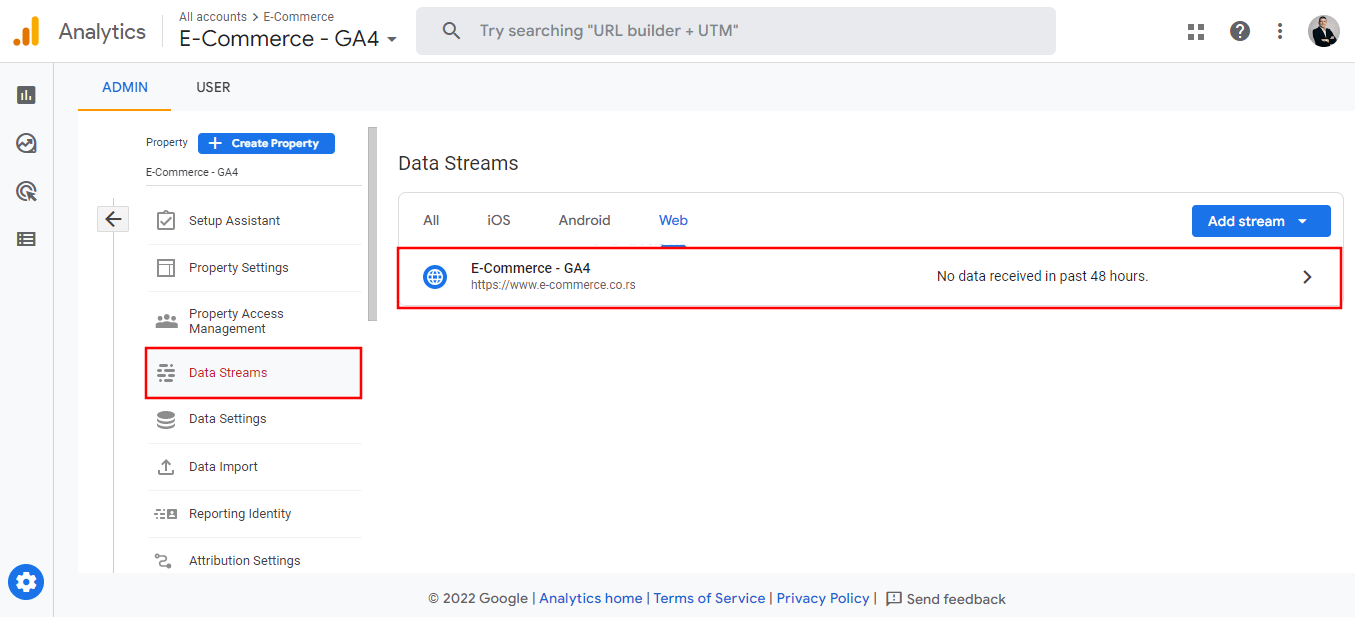Open the E-Commerce - GA4 property switcher dropdown
Viewport: 1355px width, 617px height.
point(392,39)
